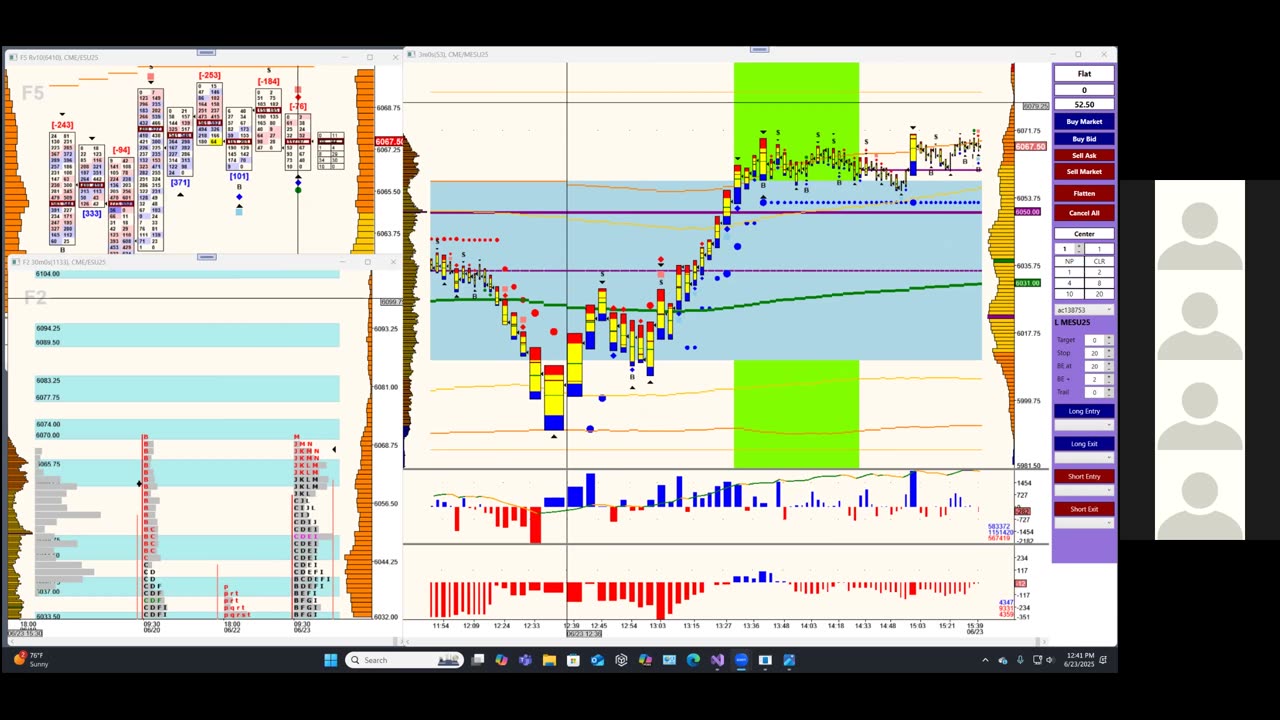Adjust the quantity stepper arrows
Image resolution: width=1280 pixels, height=720 pixels.
coord(1078,248)
